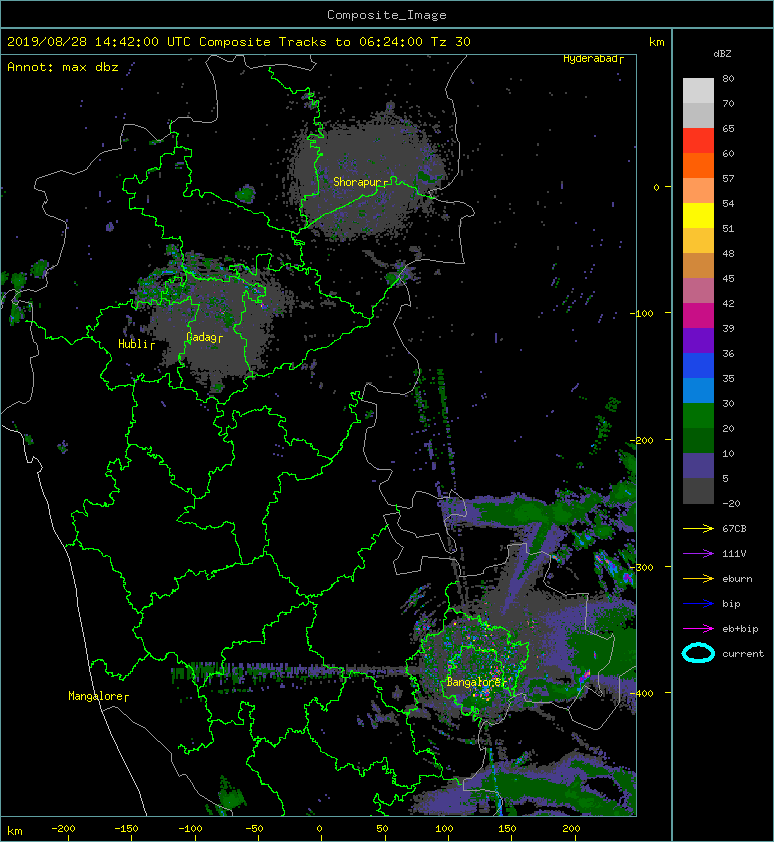Click the Hubli city label

pos(136,344)
